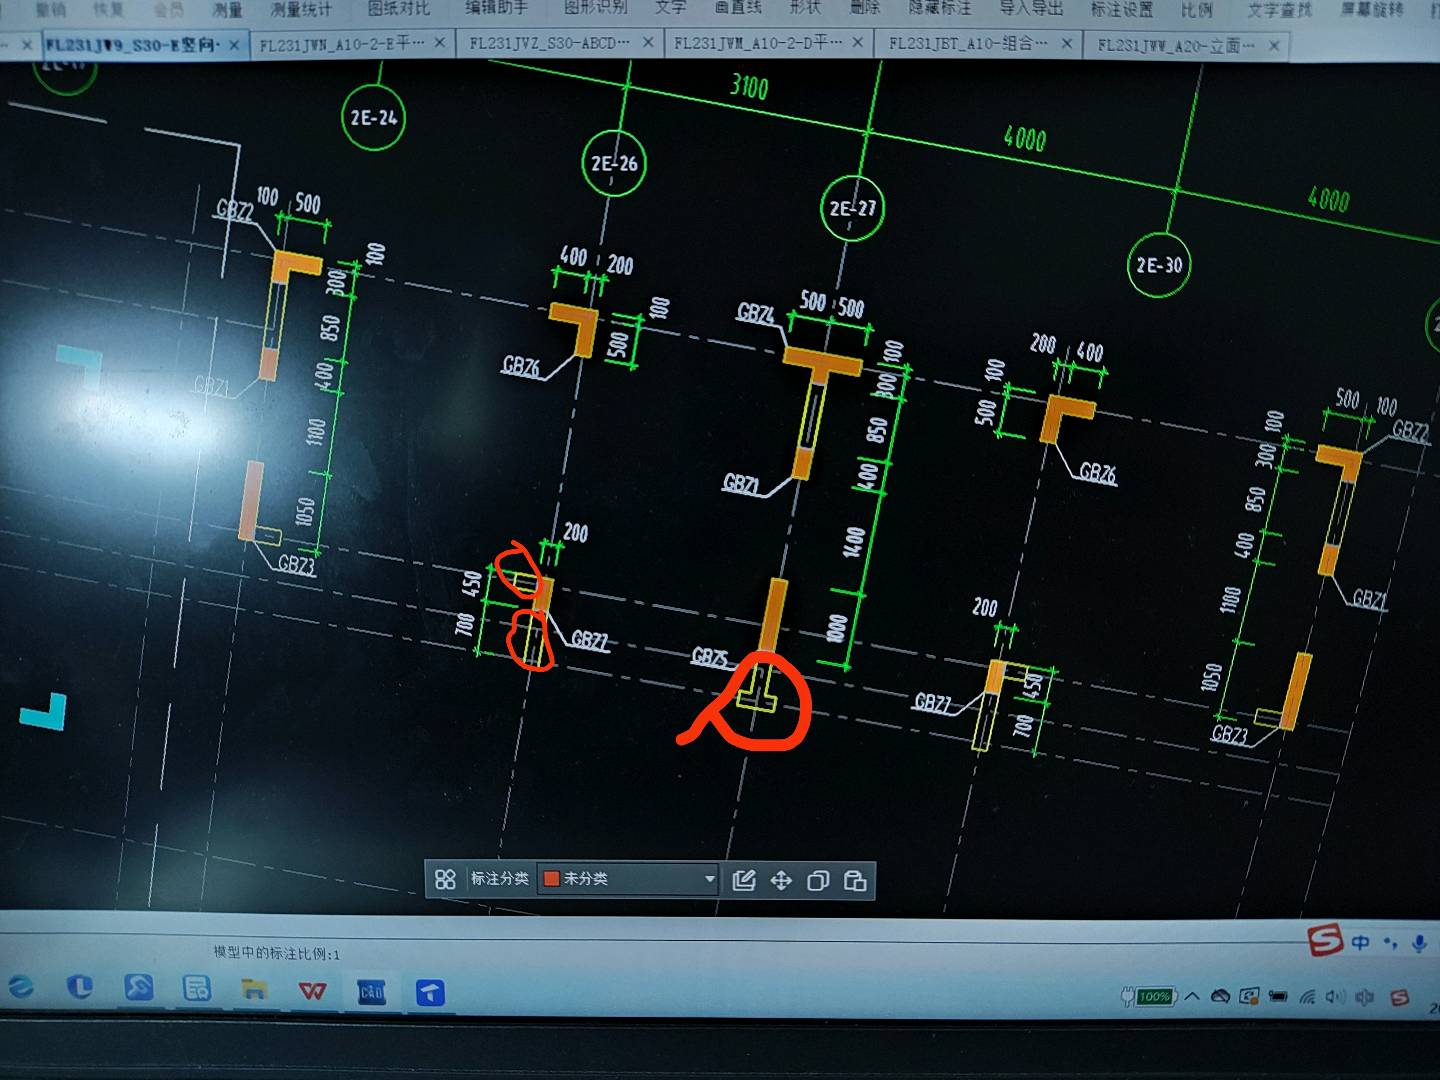Click the 撤销 undo tool

(x=50, y=9)
